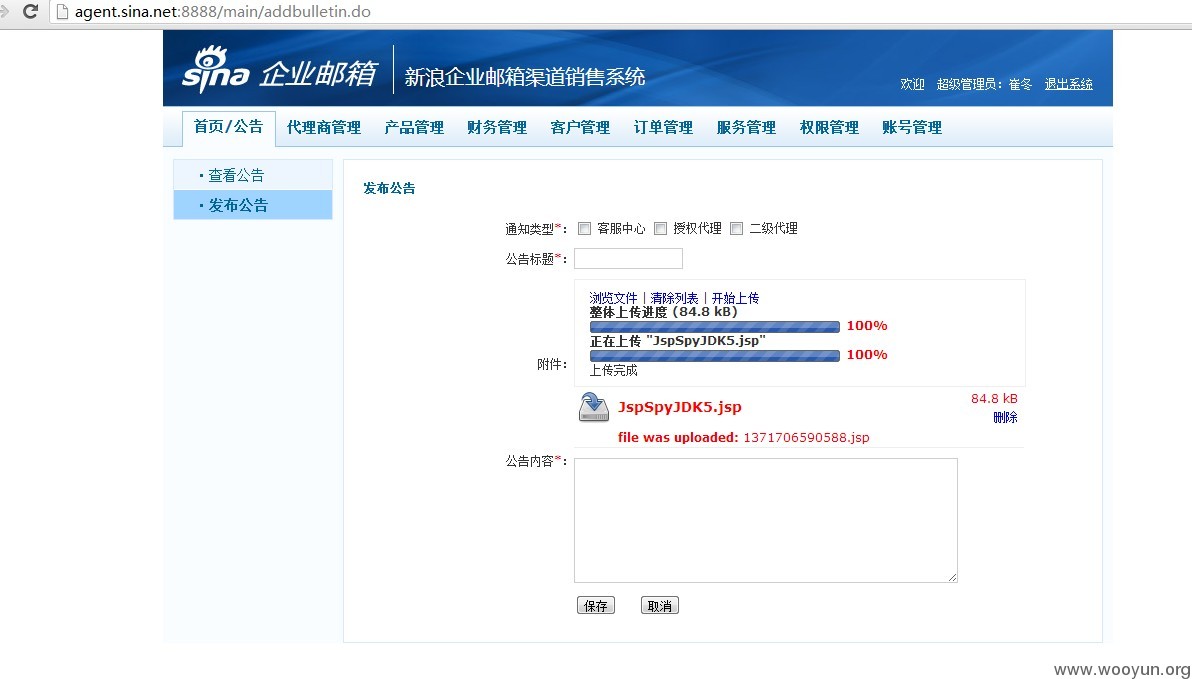
Task: Click the uploaded name 1371706590588.jsp
Action: click(806, 437)
